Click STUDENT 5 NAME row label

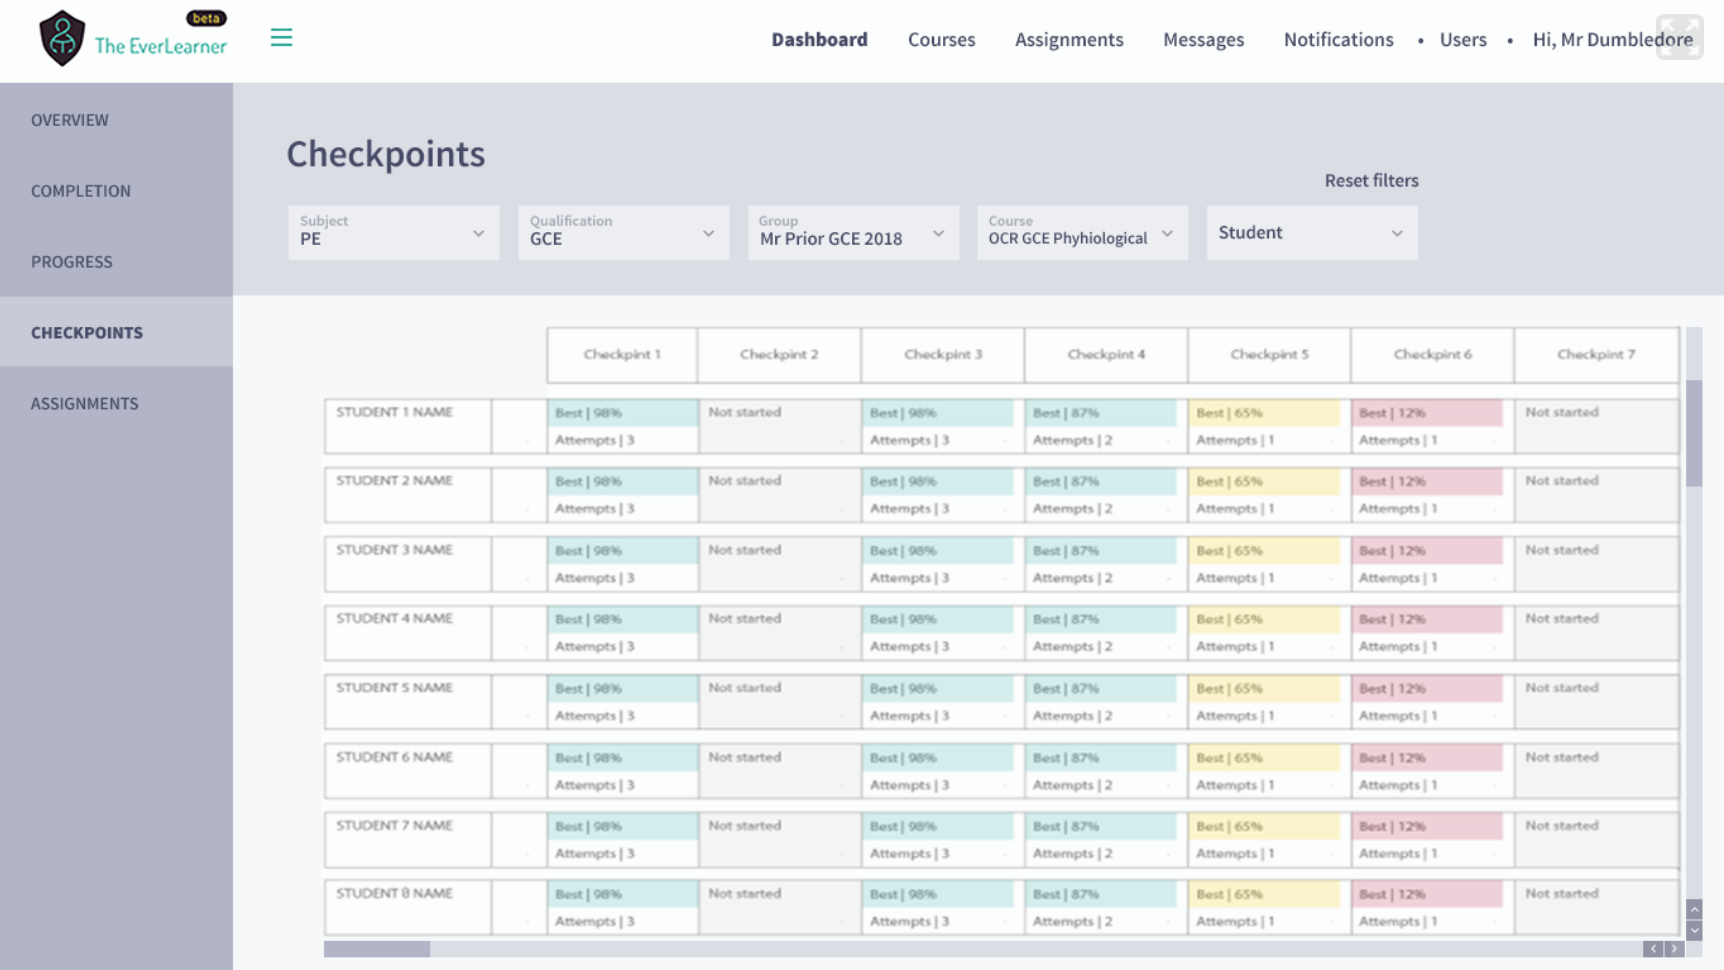click(394, 688)
